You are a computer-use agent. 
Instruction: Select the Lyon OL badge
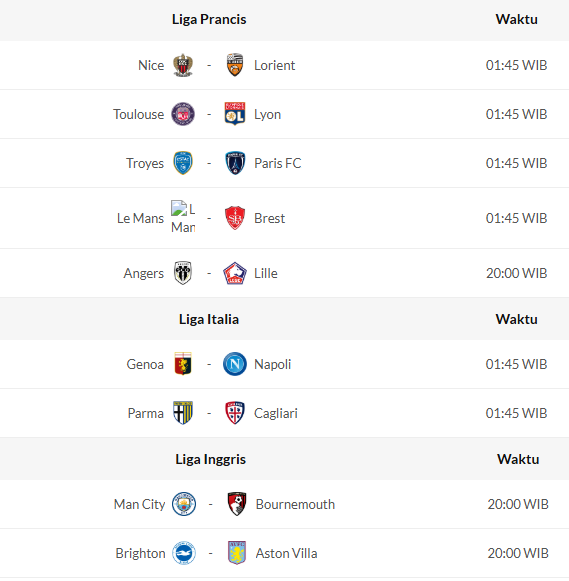[235, 114]
